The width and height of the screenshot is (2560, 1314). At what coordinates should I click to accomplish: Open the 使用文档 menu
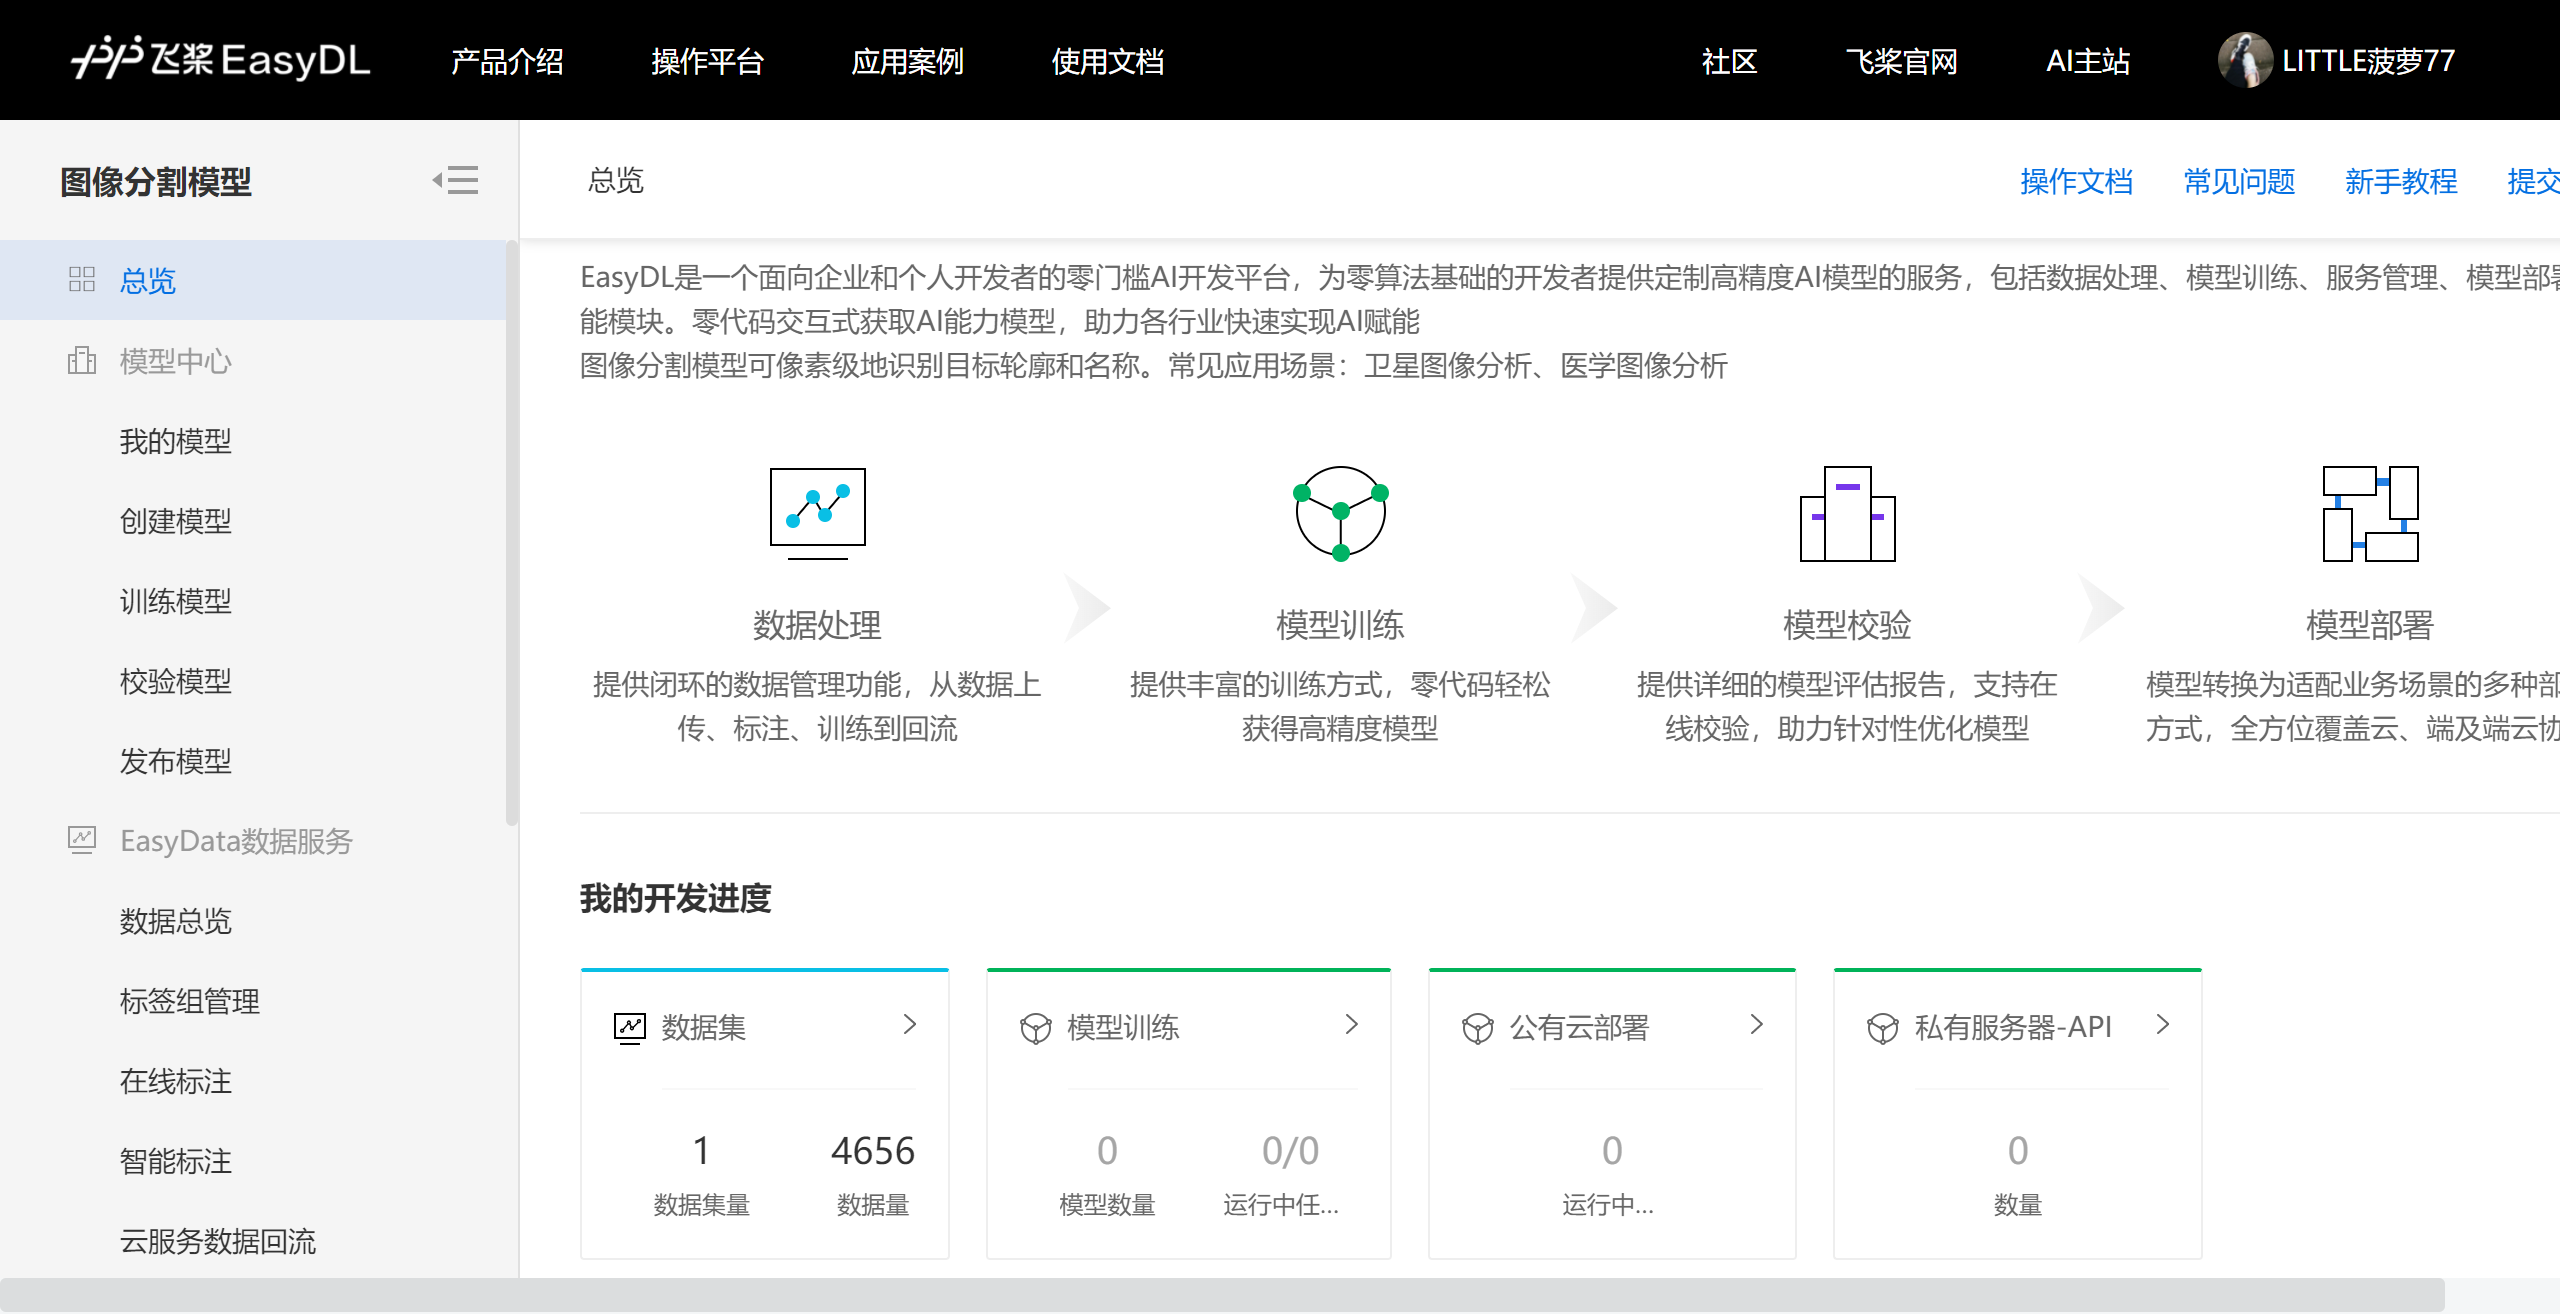[1107, 61]
